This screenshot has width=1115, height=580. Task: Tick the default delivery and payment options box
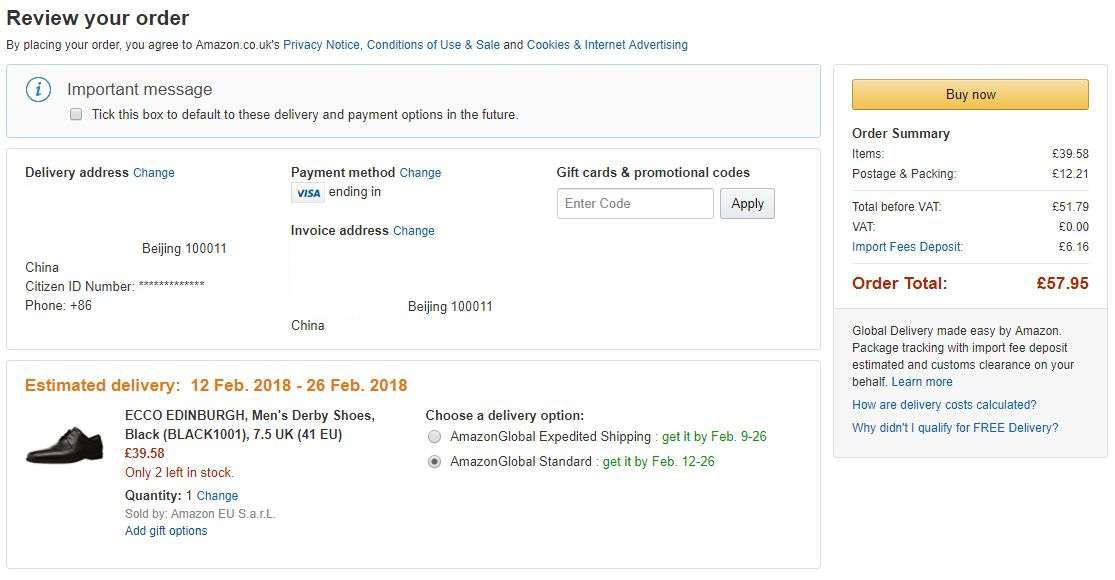tap(76, 114)
